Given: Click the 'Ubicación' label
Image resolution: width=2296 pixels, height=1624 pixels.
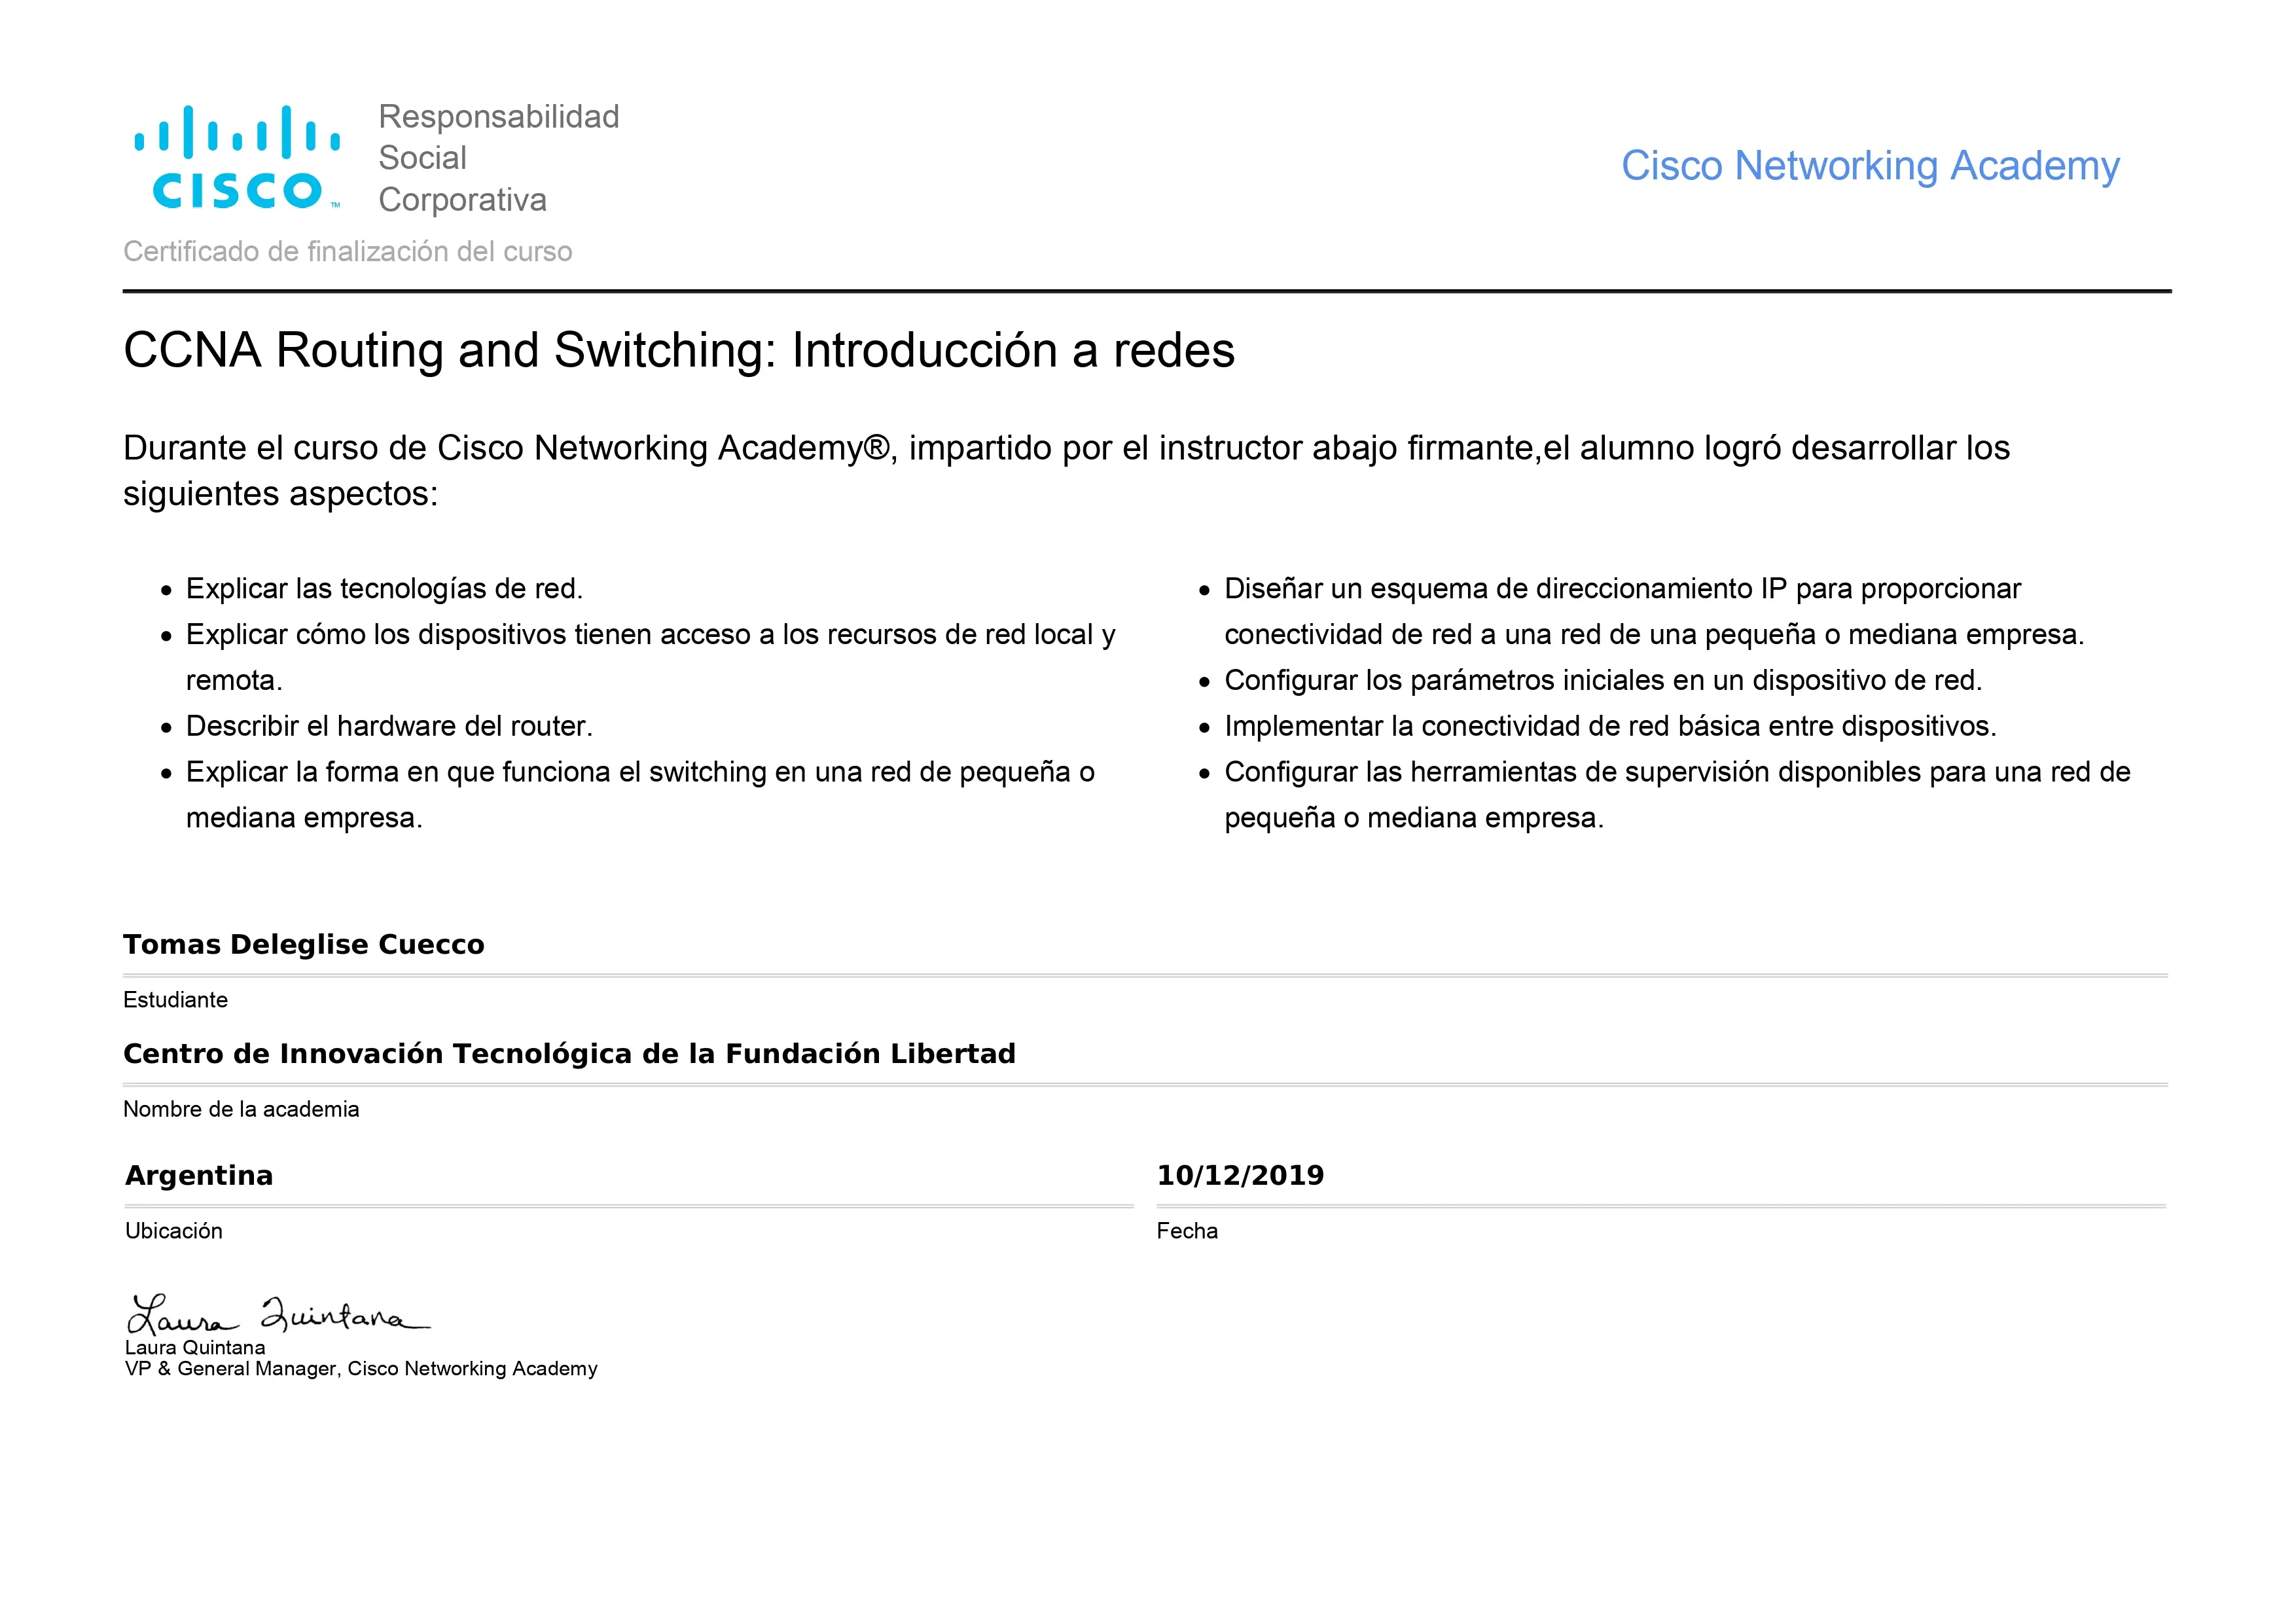Looking at the screenshot, I should 174,1231.
